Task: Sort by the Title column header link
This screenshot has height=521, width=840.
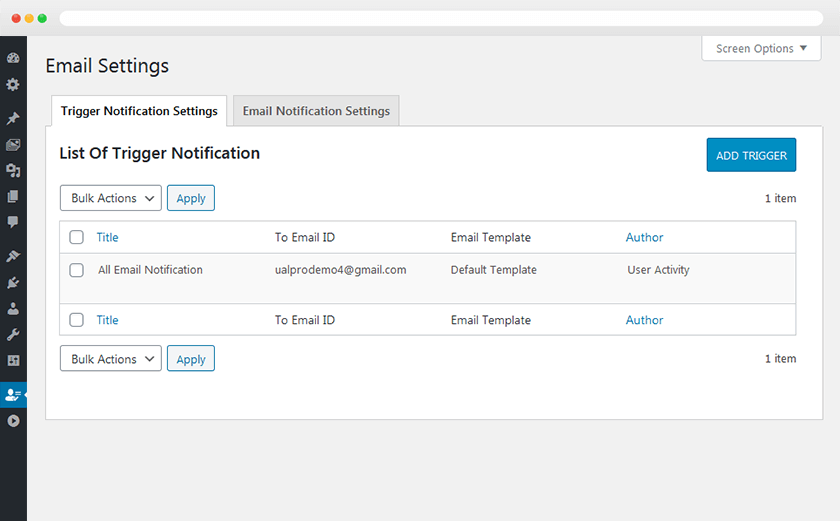Action: pyautogui.click(x=107, y=238)
